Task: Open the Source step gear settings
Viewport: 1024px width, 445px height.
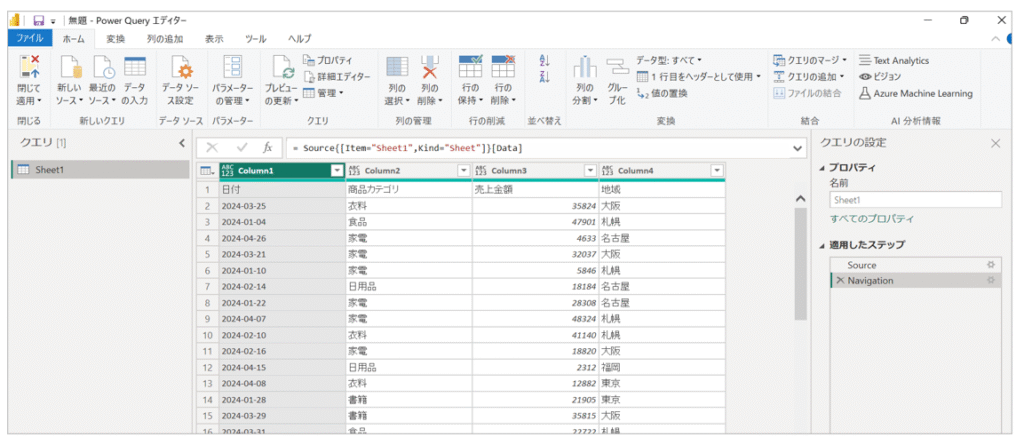Action: tap(991, 265)
